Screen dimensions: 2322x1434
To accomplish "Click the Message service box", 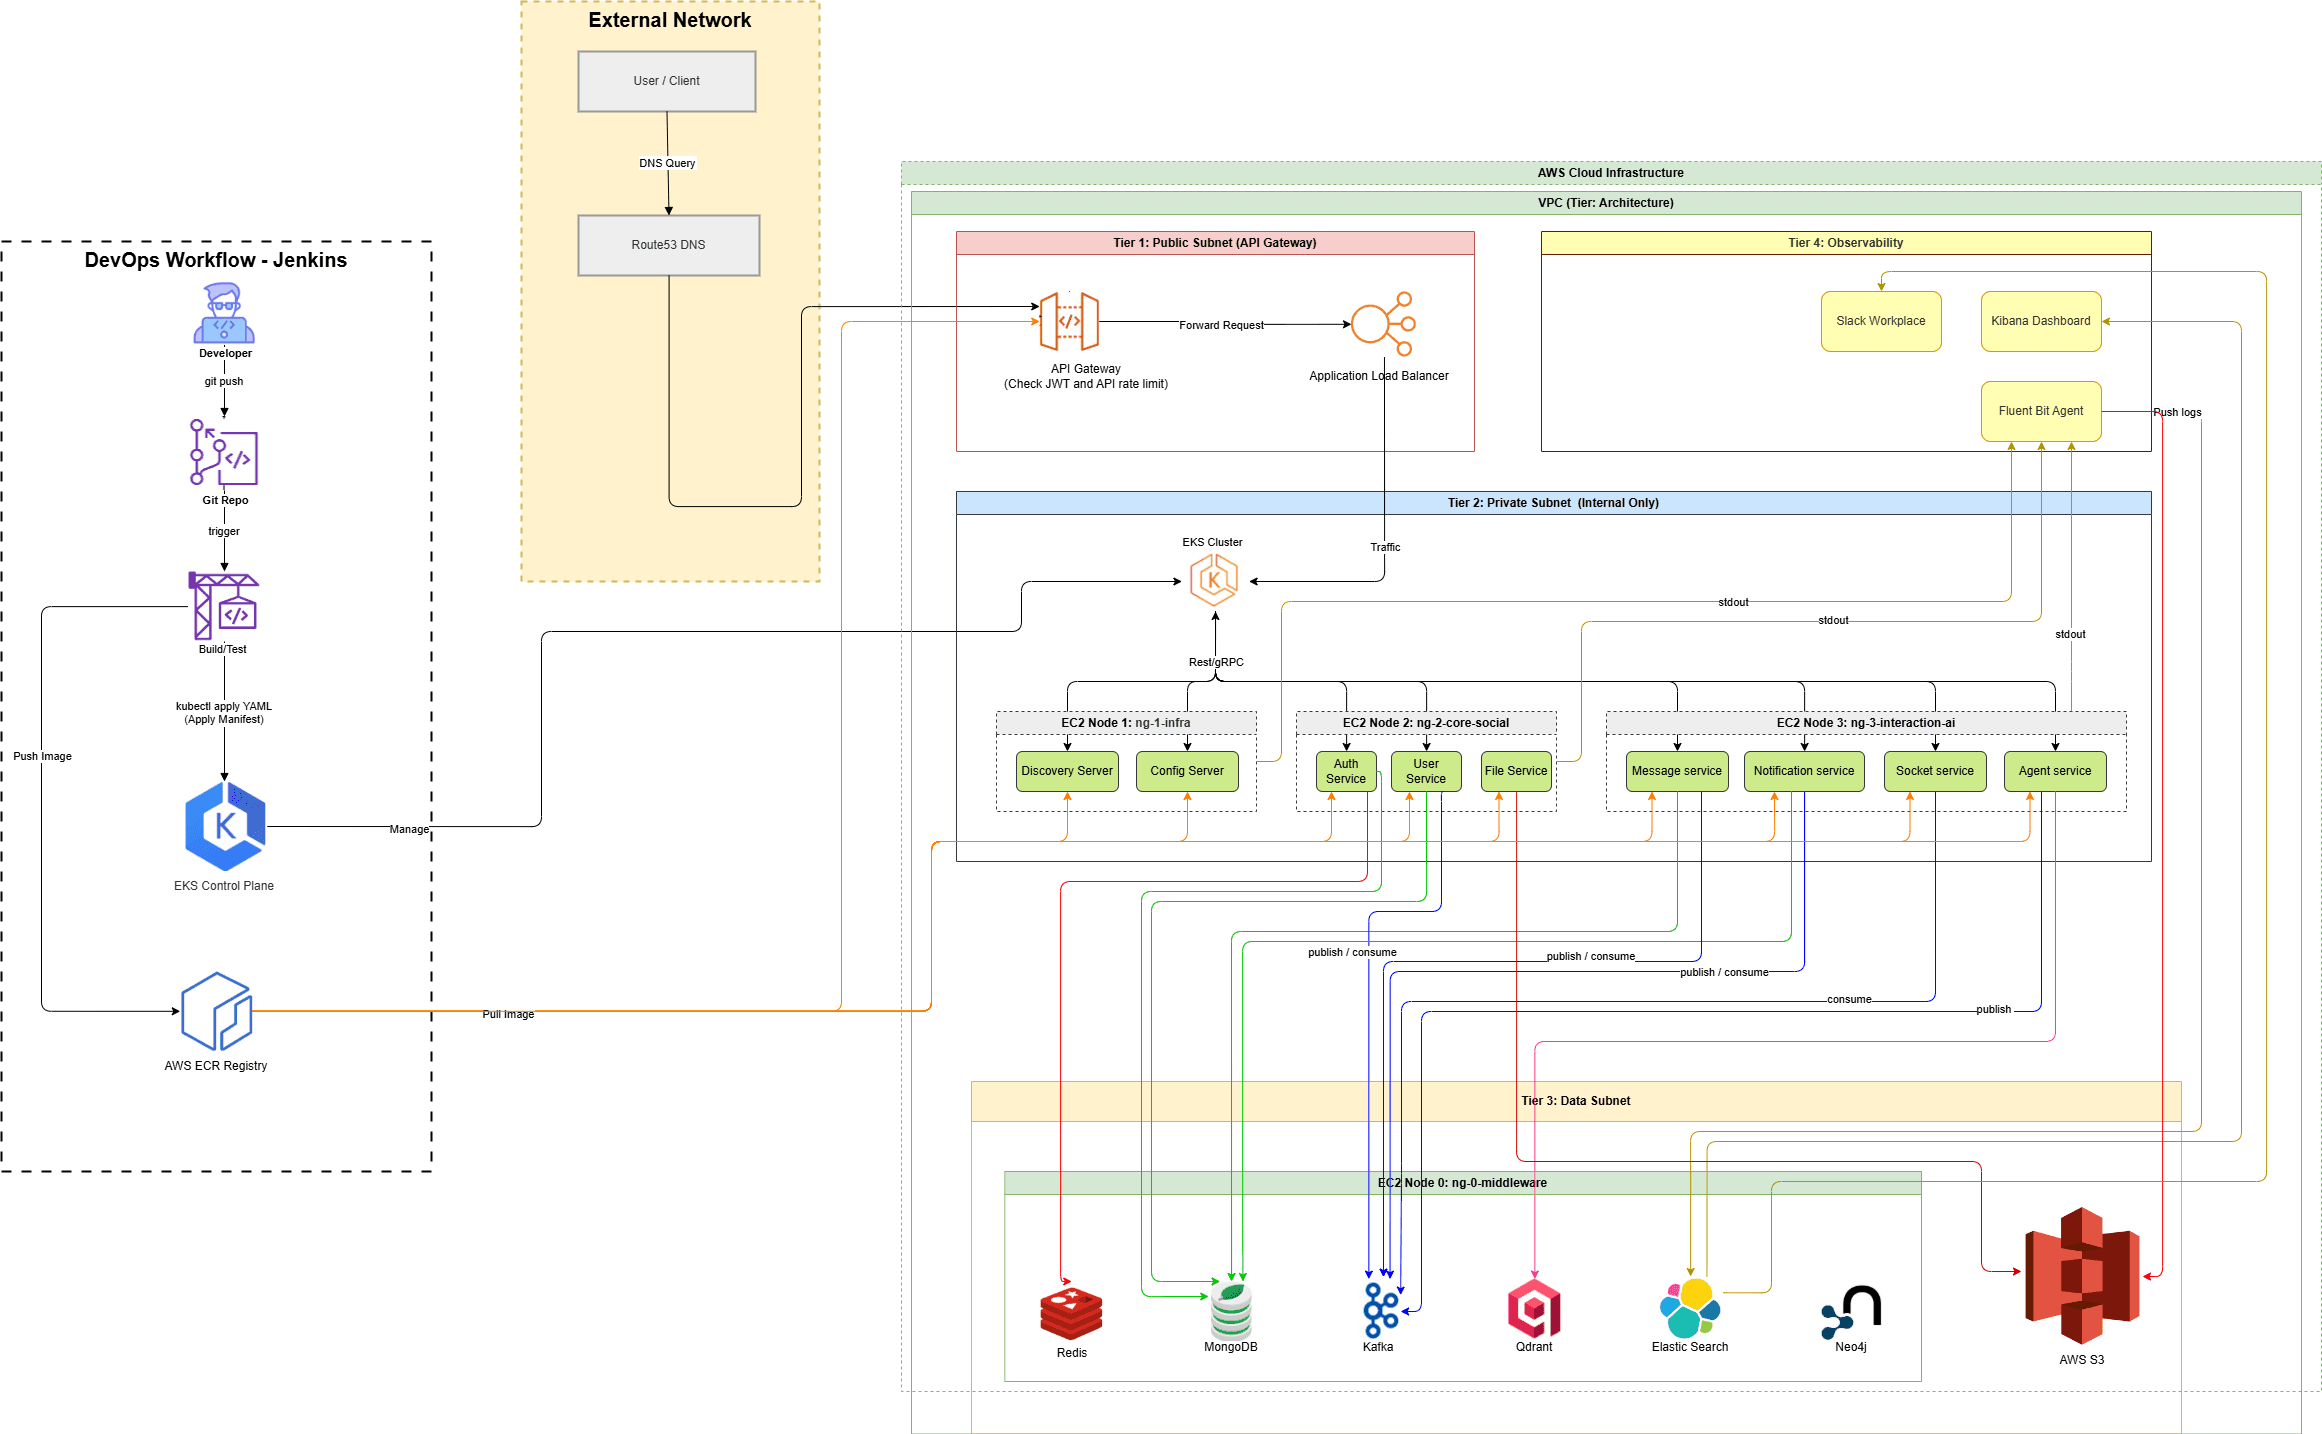I will 1677,771.
